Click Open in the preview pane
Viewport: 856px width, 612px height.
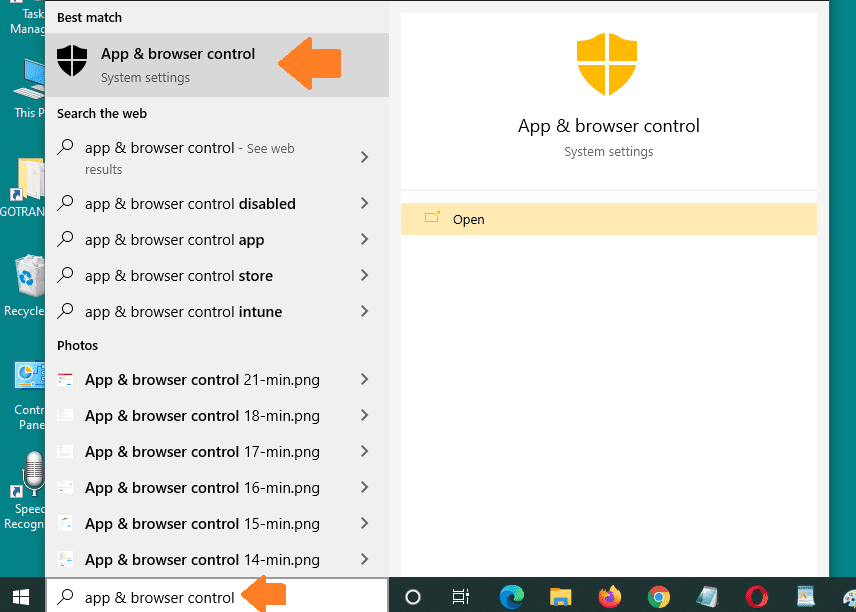[x=468, y=219]
